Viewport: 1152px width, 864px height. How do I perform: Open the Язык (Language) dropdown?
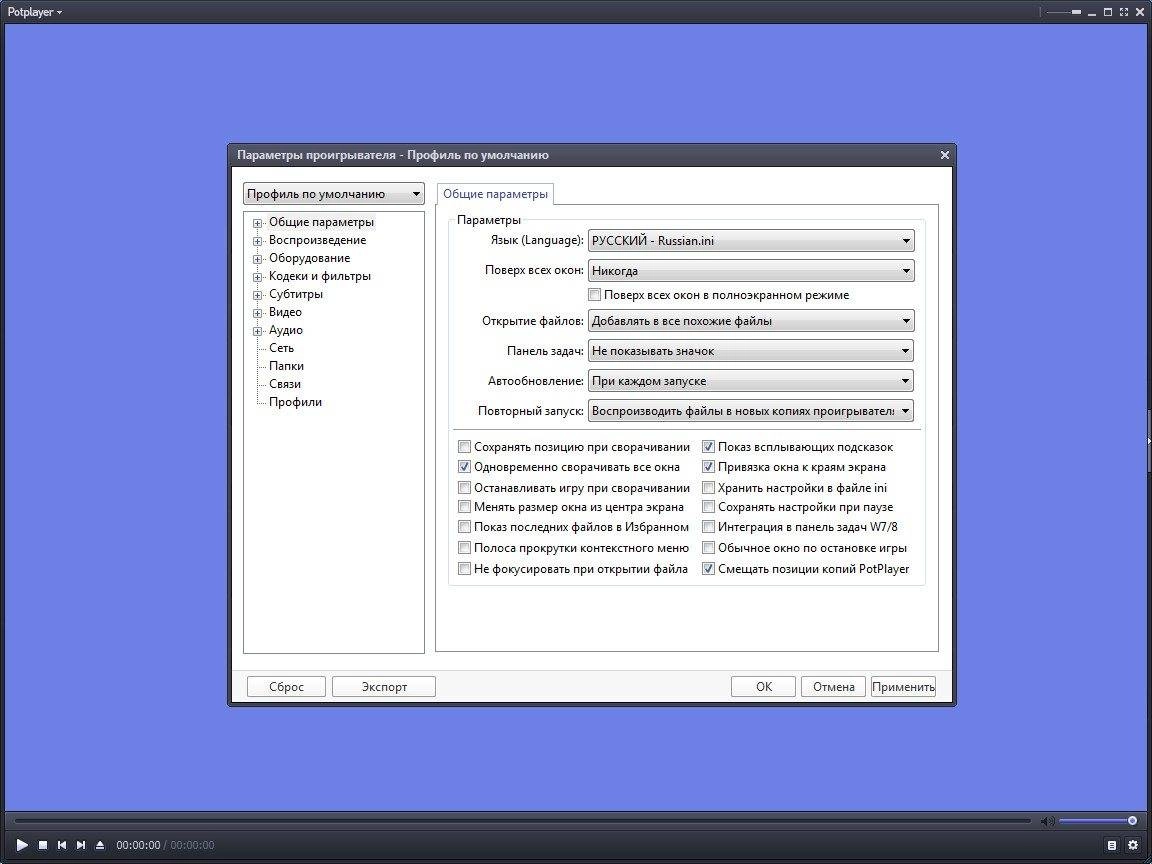(x=751, y=240)
